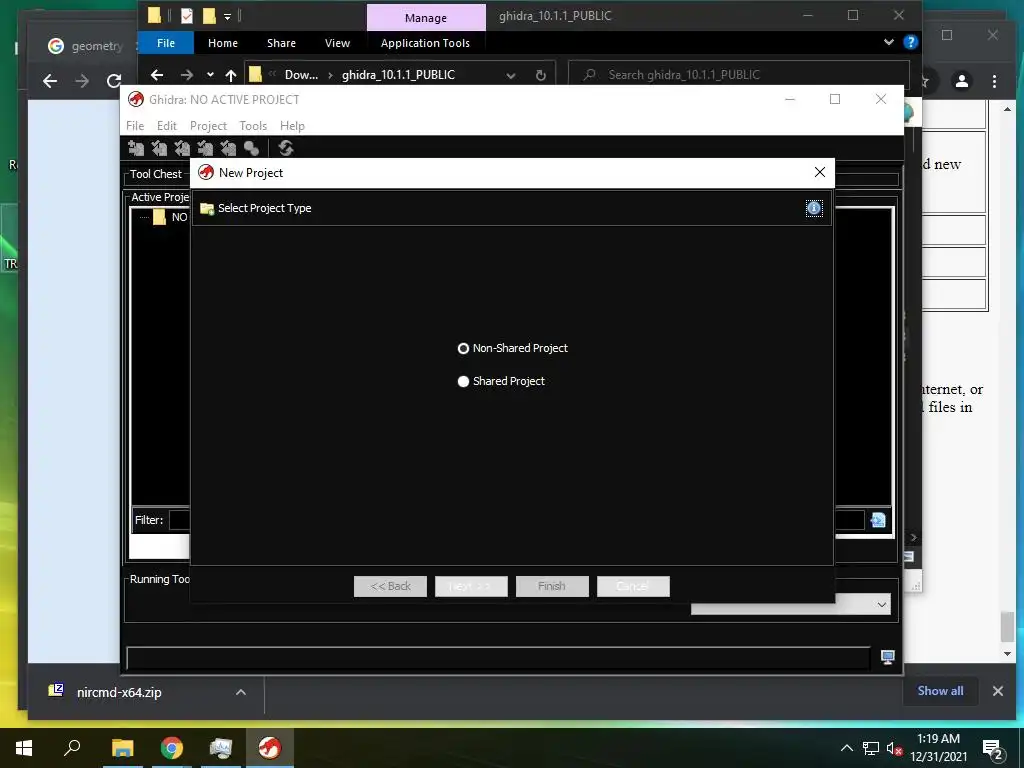
Task: Click the Search ghidra_10.1.1_PUBLIC field
Action: tap(739, 74)
